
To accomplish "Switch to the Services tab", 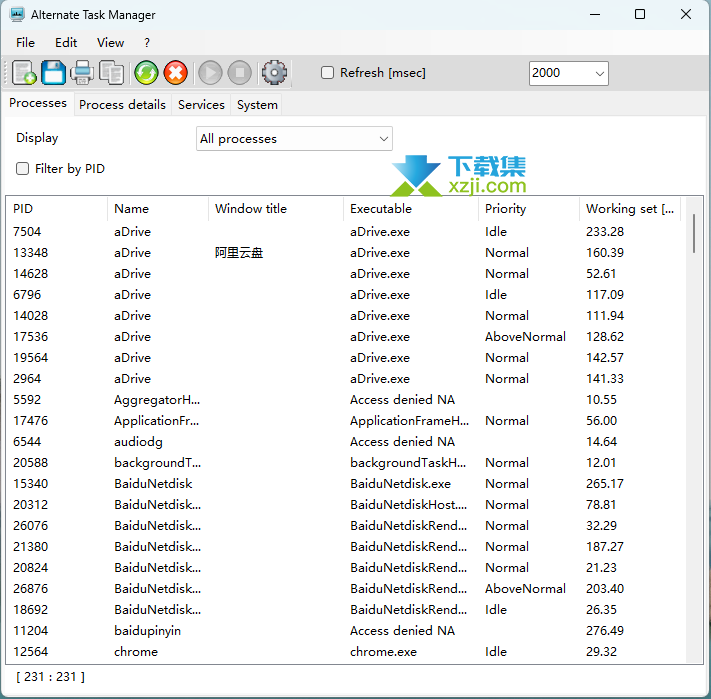I will (x=201, y=105).
